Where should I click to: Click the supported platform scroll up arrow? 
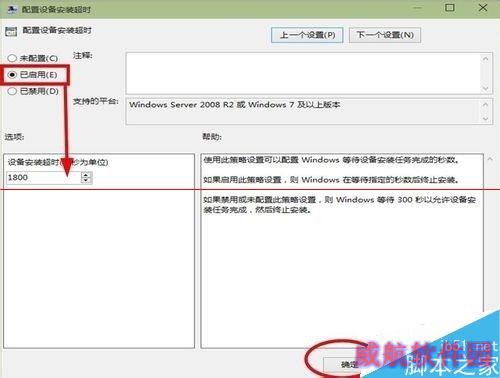486,104
